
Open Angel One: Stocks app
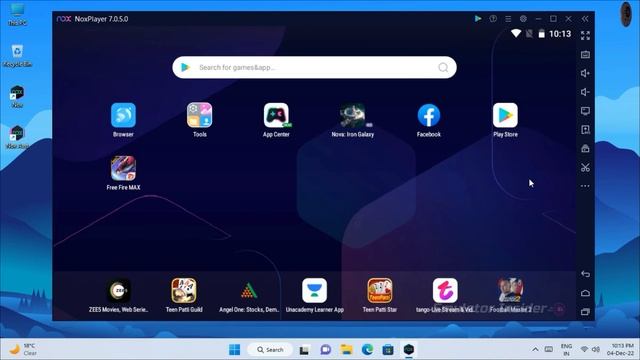coord(249,291)
